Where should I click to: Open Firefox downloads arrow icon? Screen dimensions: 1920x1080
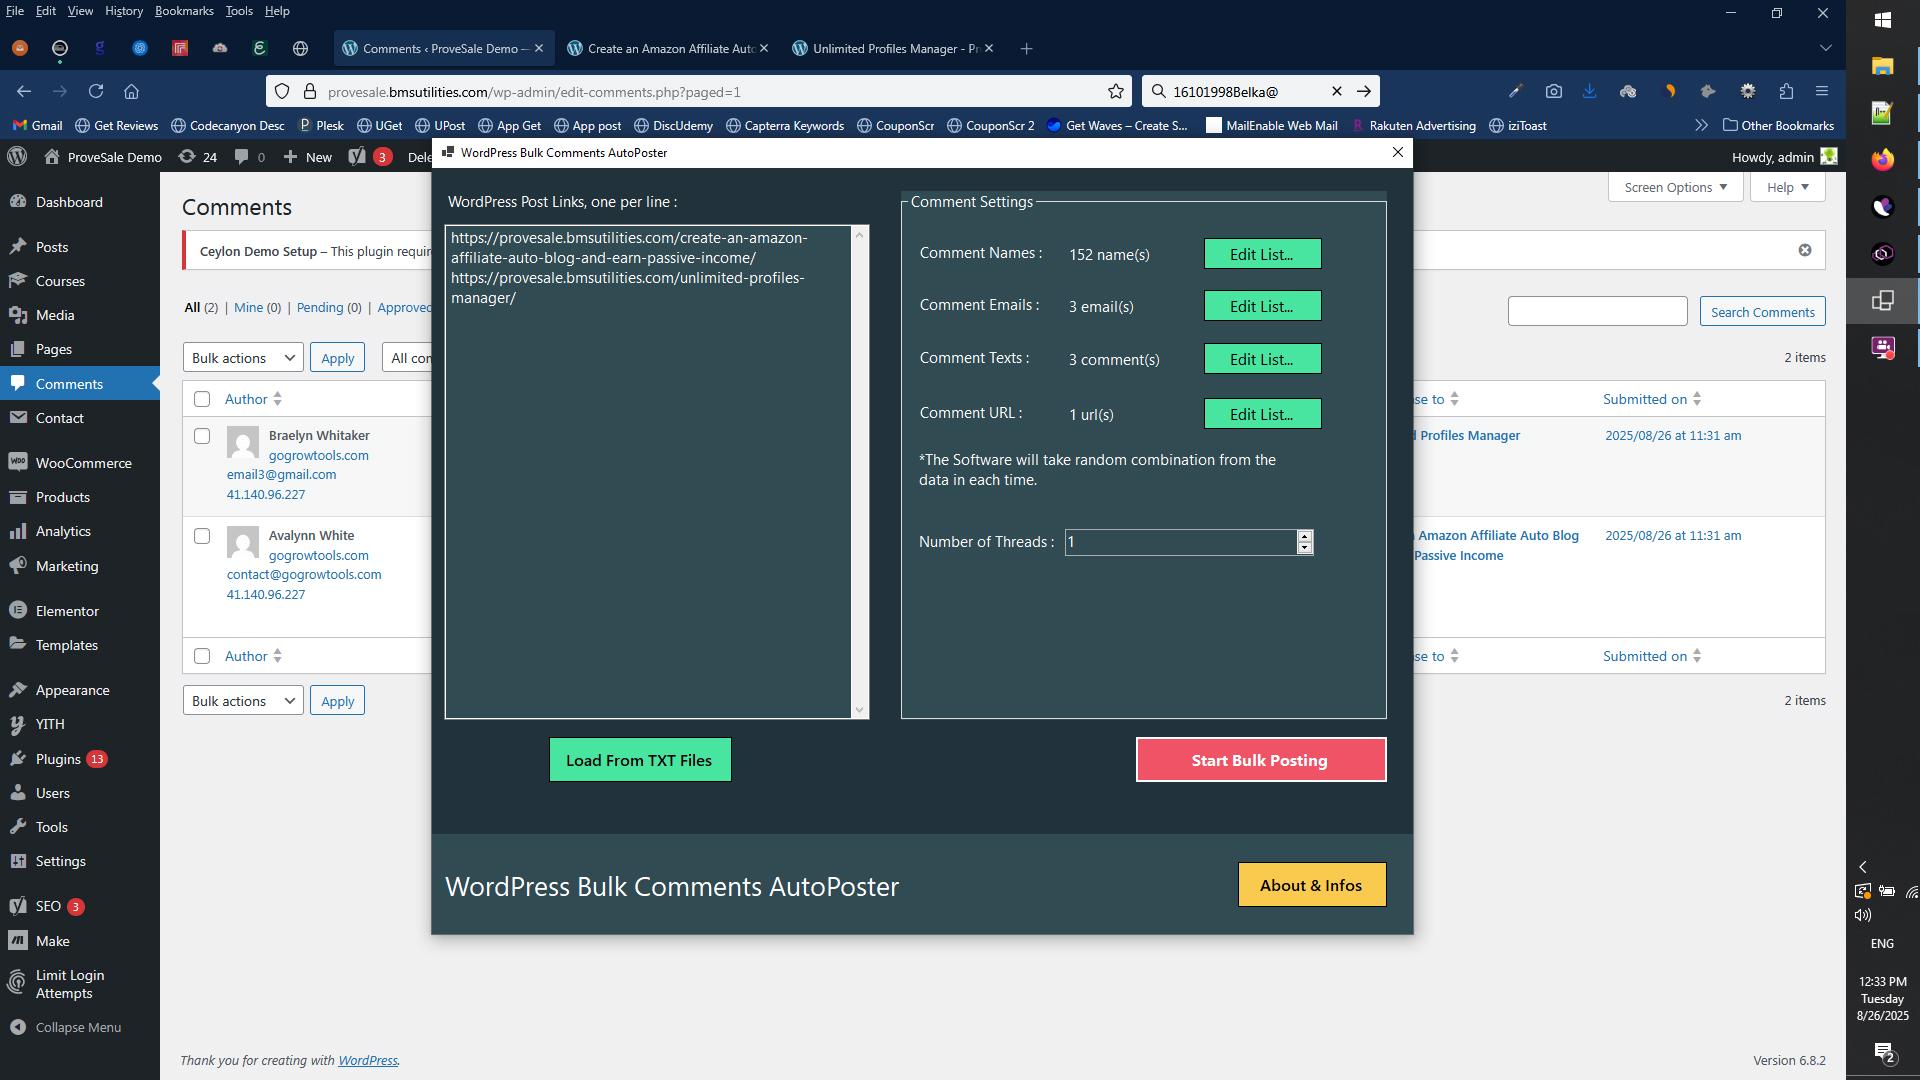pos(1589,91)
